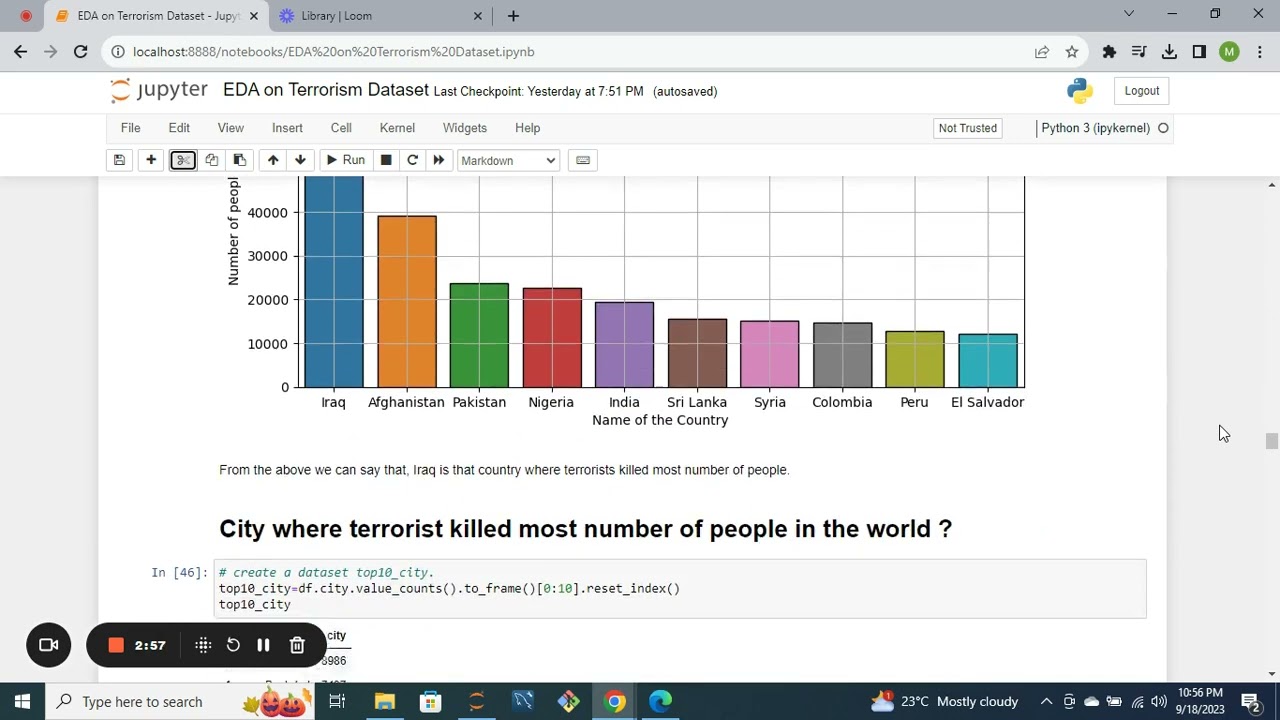Open the Insert menu
The width and height of the screenshot is (1280, 720).
(x=287, y=128)
